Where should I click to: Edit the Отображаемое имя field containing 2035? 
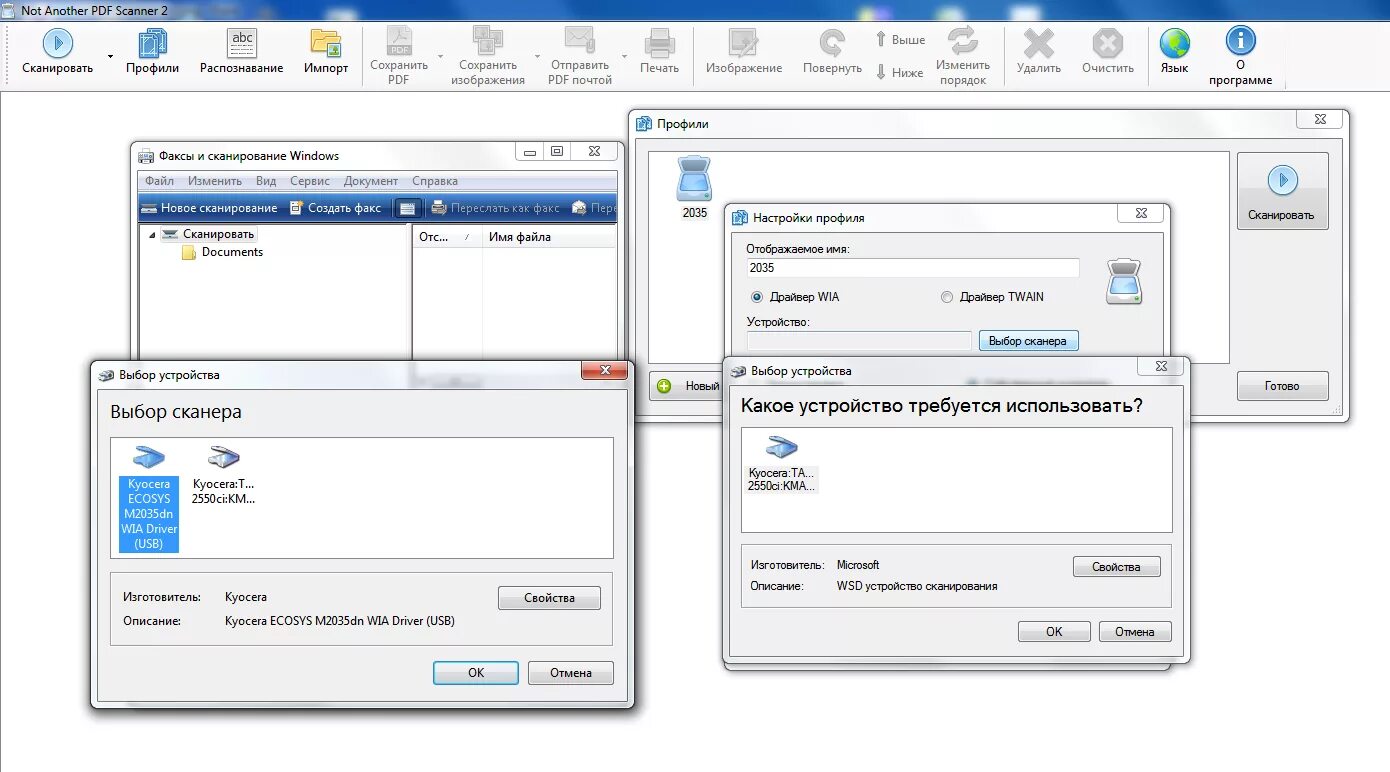(x=913, y=268)
